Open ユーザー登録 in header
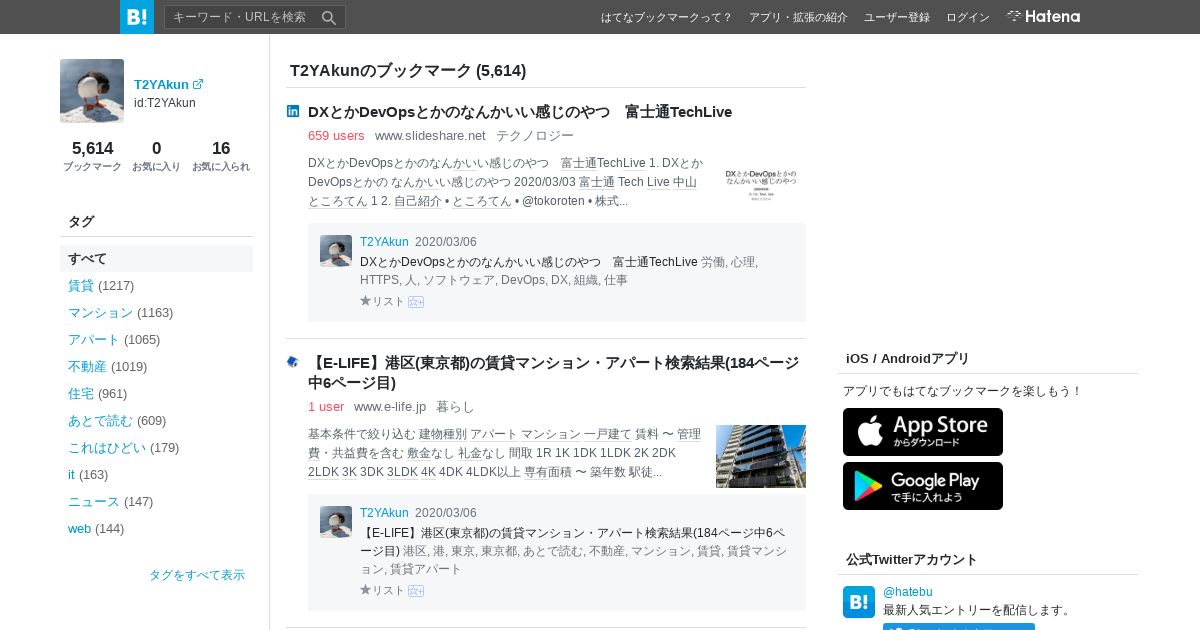 897,17
